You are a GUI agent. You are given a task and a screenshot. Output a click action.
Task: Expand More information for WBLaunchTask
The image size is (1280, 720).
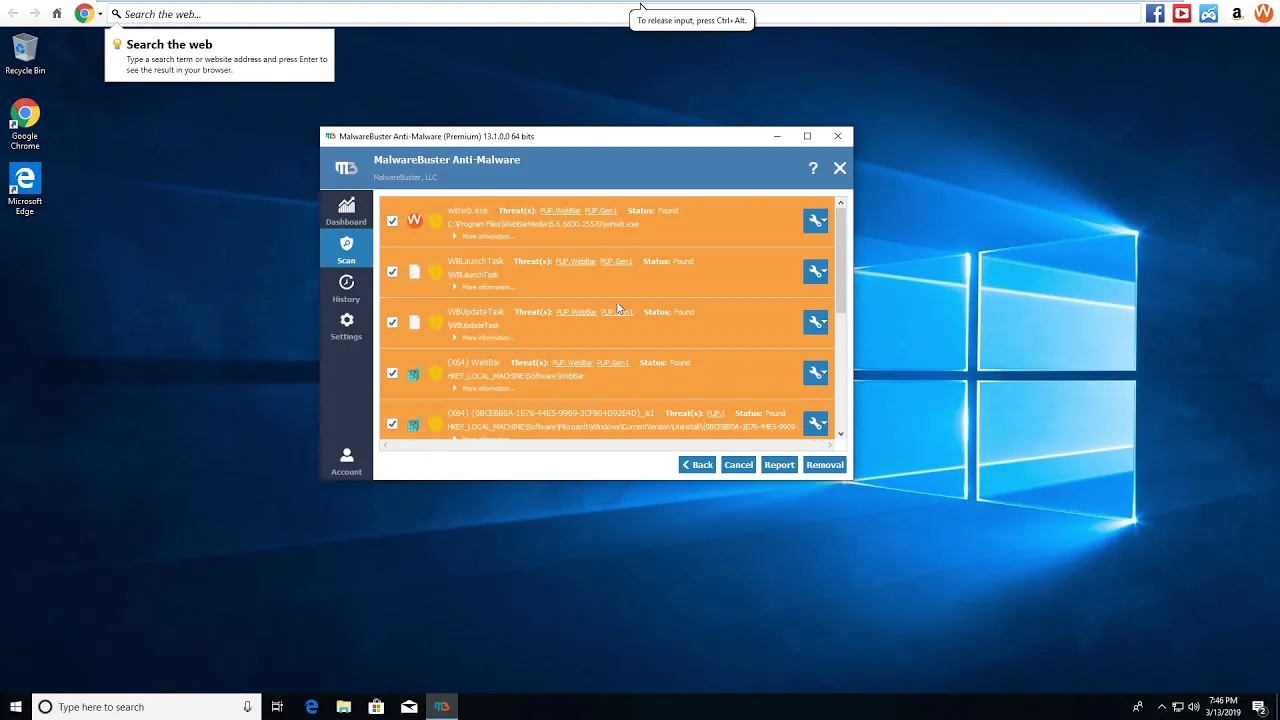pyautogui.click(x=484, y=287)
